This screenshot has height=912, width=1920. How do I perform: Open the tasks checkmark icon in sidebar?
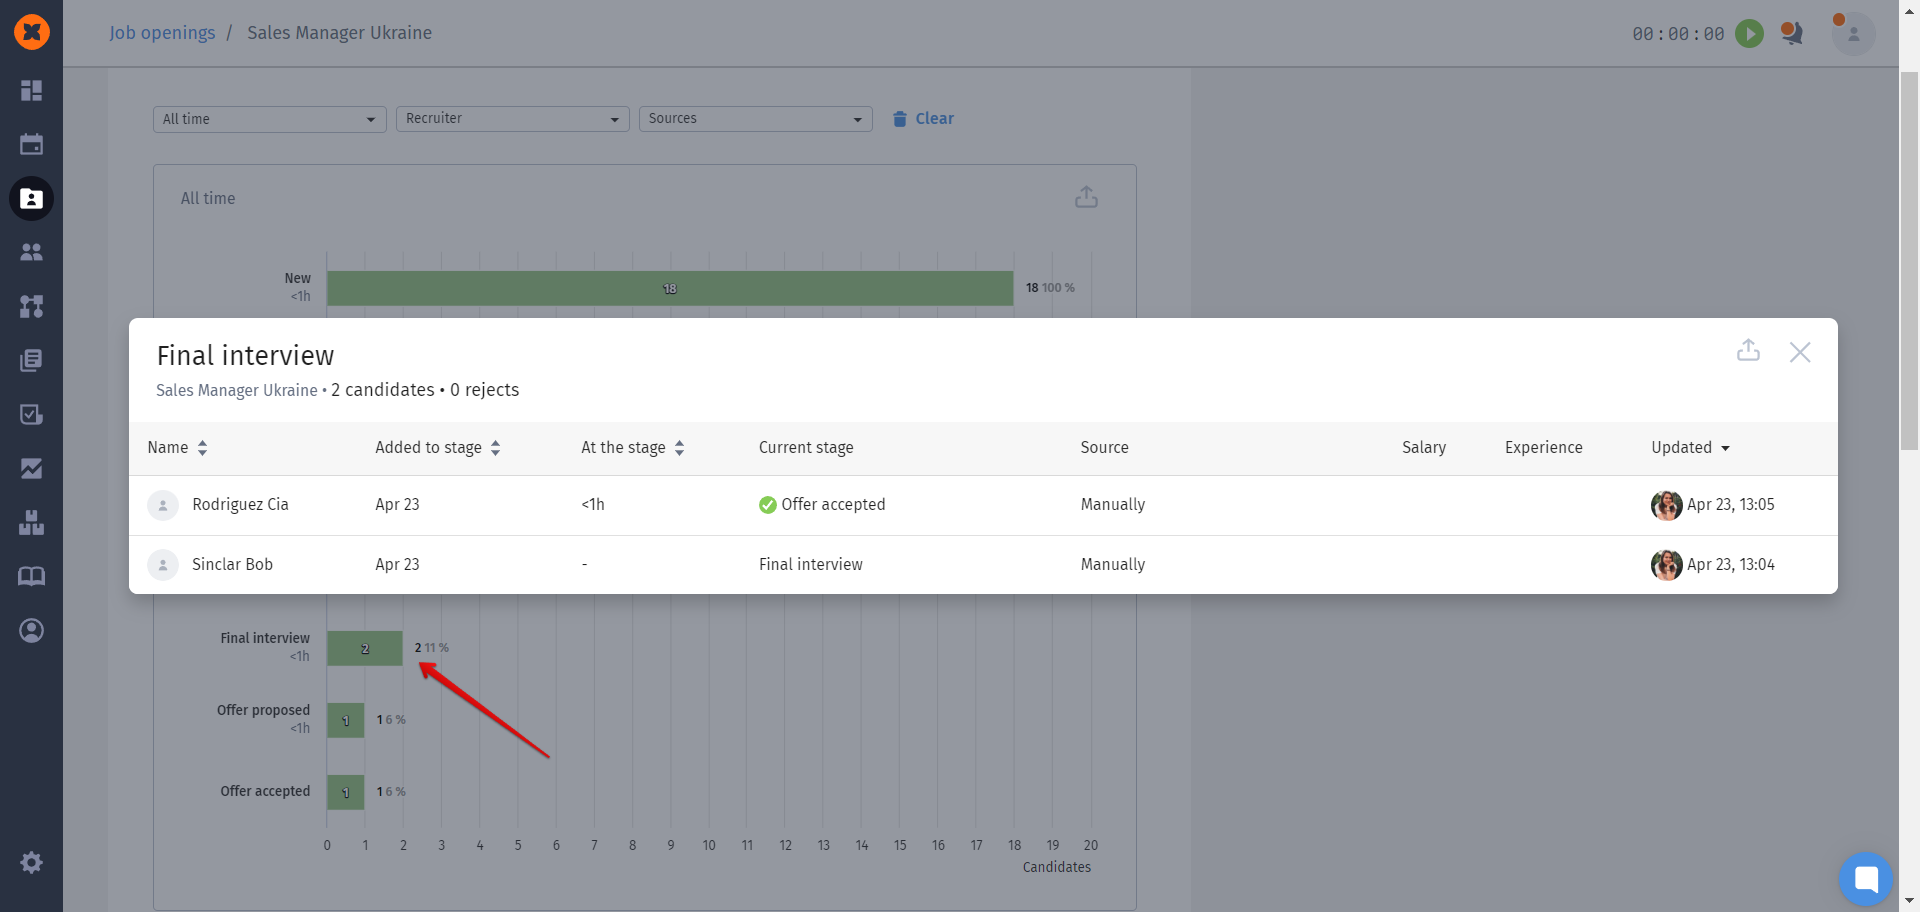coord(32,414)
